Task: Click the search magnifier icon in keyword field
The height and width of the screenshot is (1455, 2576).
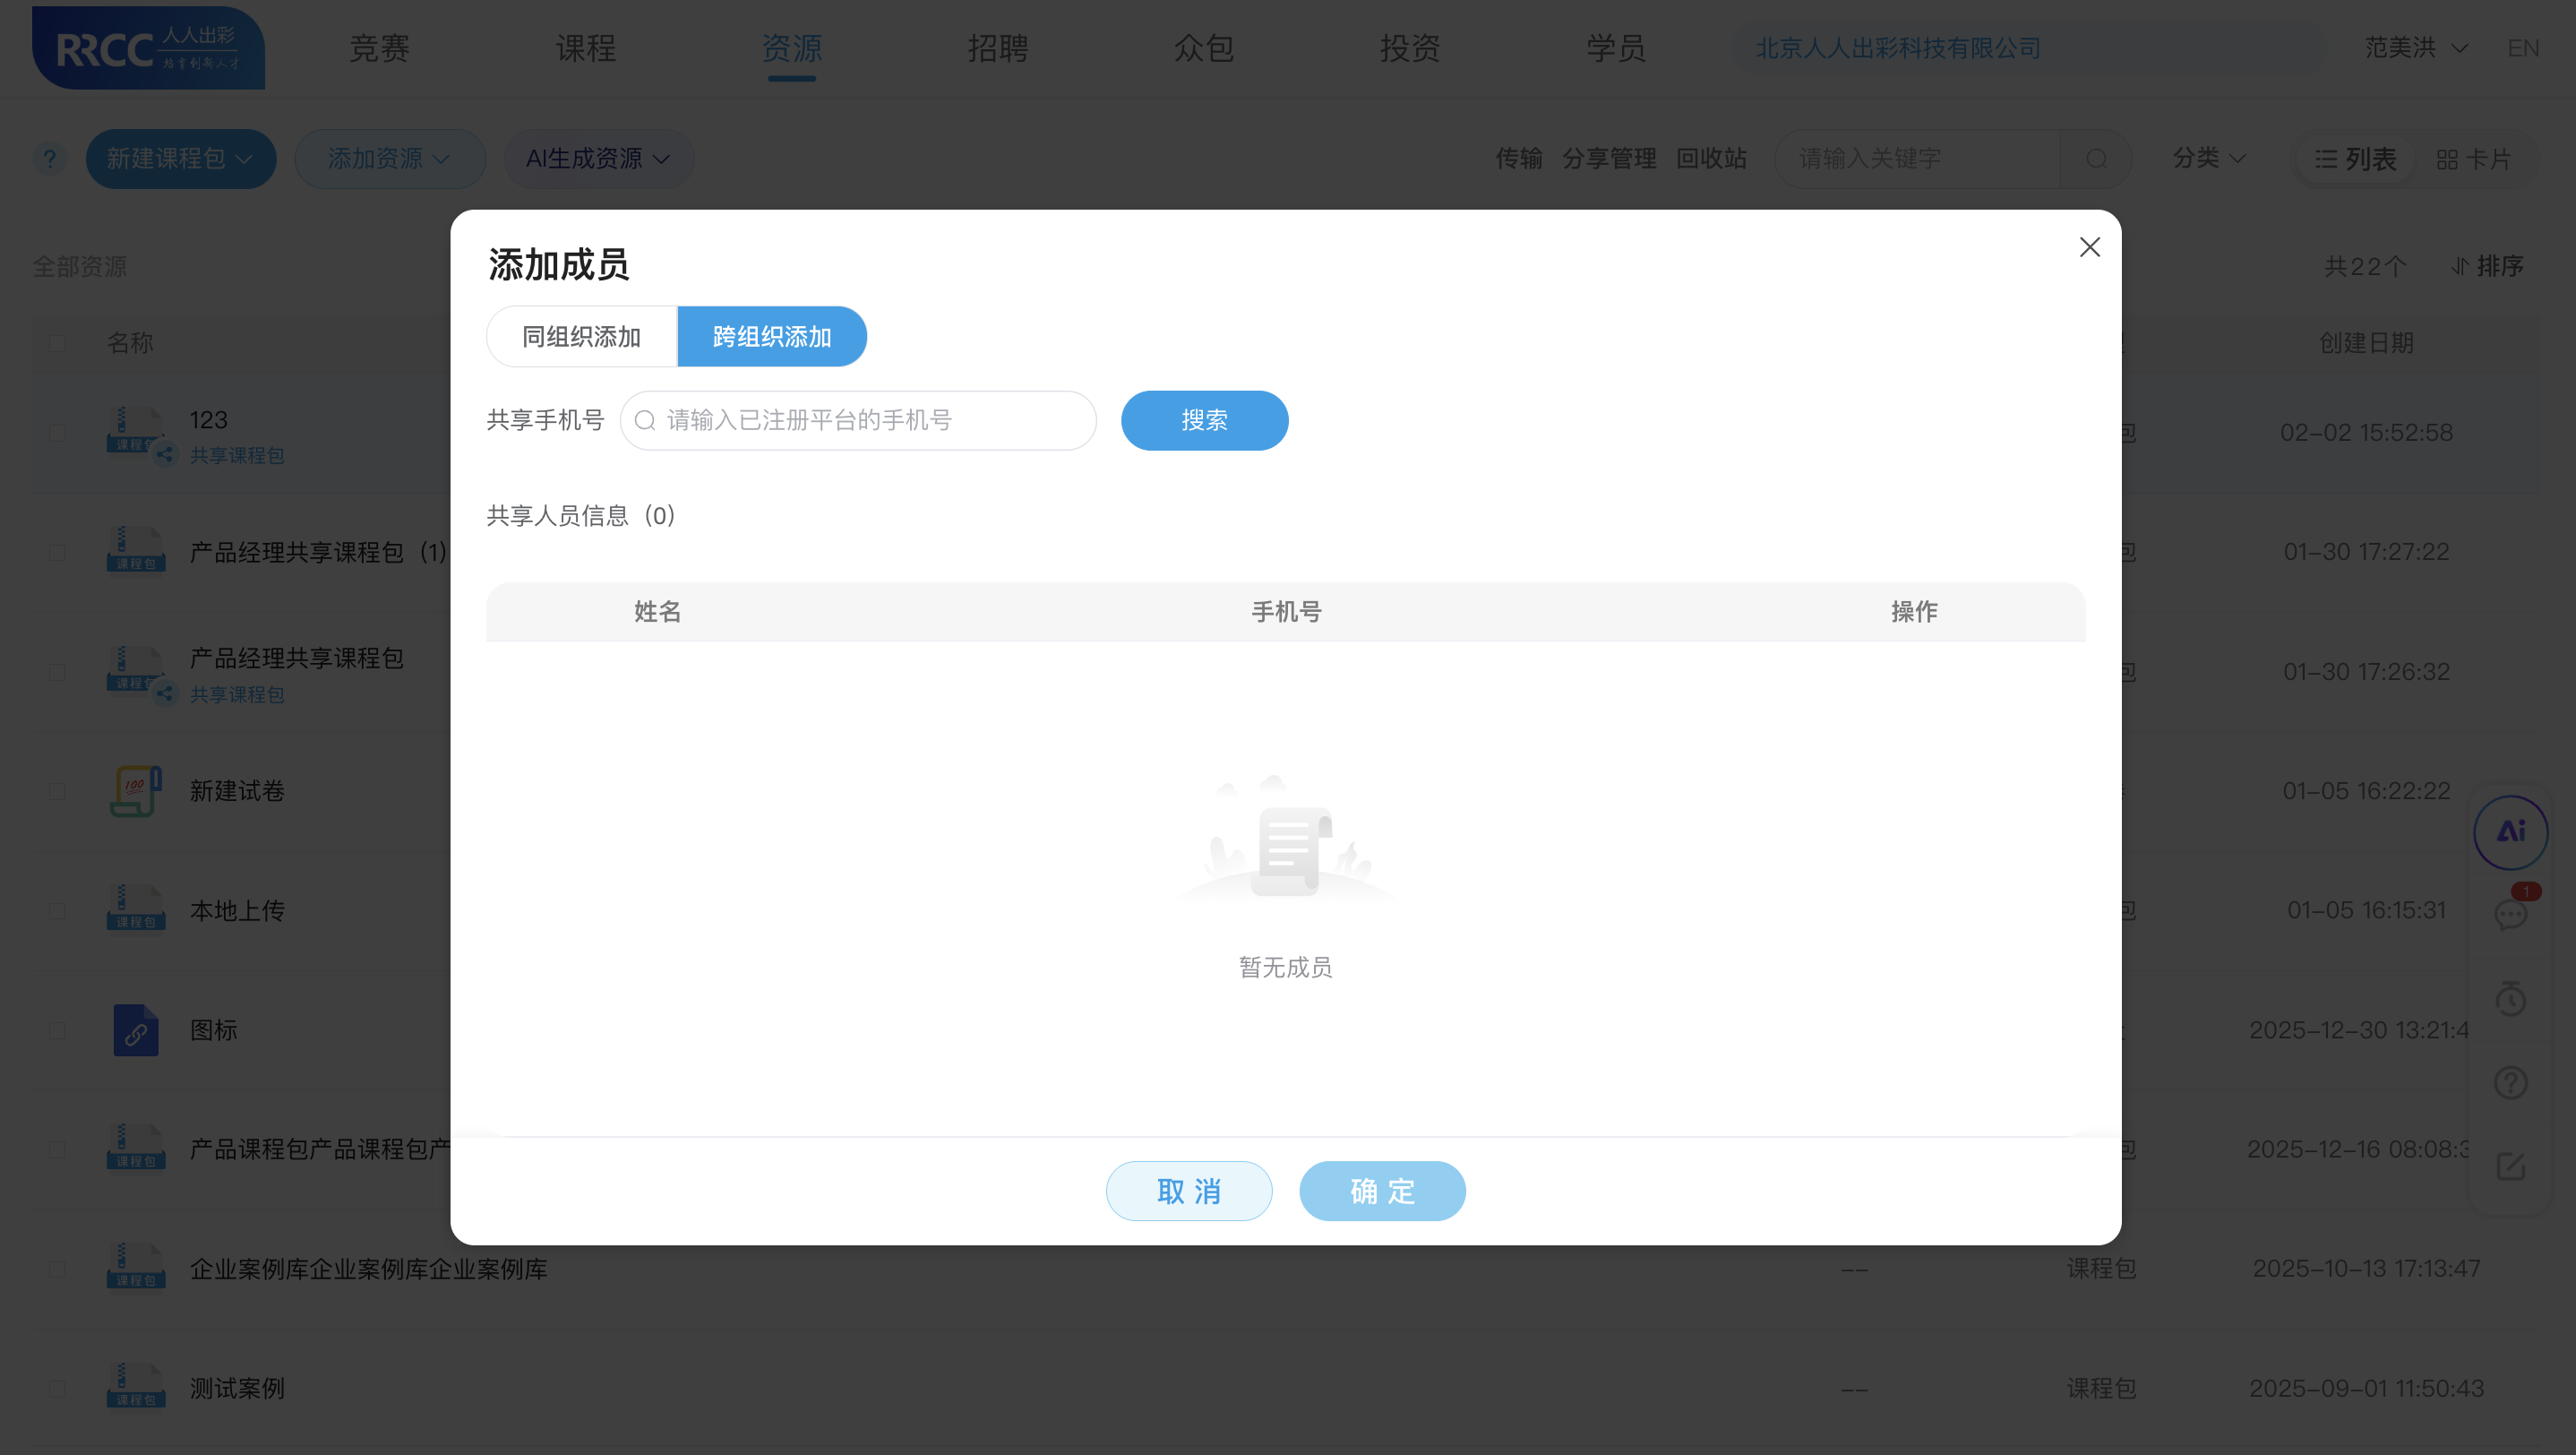Action: click(2097, 158)
